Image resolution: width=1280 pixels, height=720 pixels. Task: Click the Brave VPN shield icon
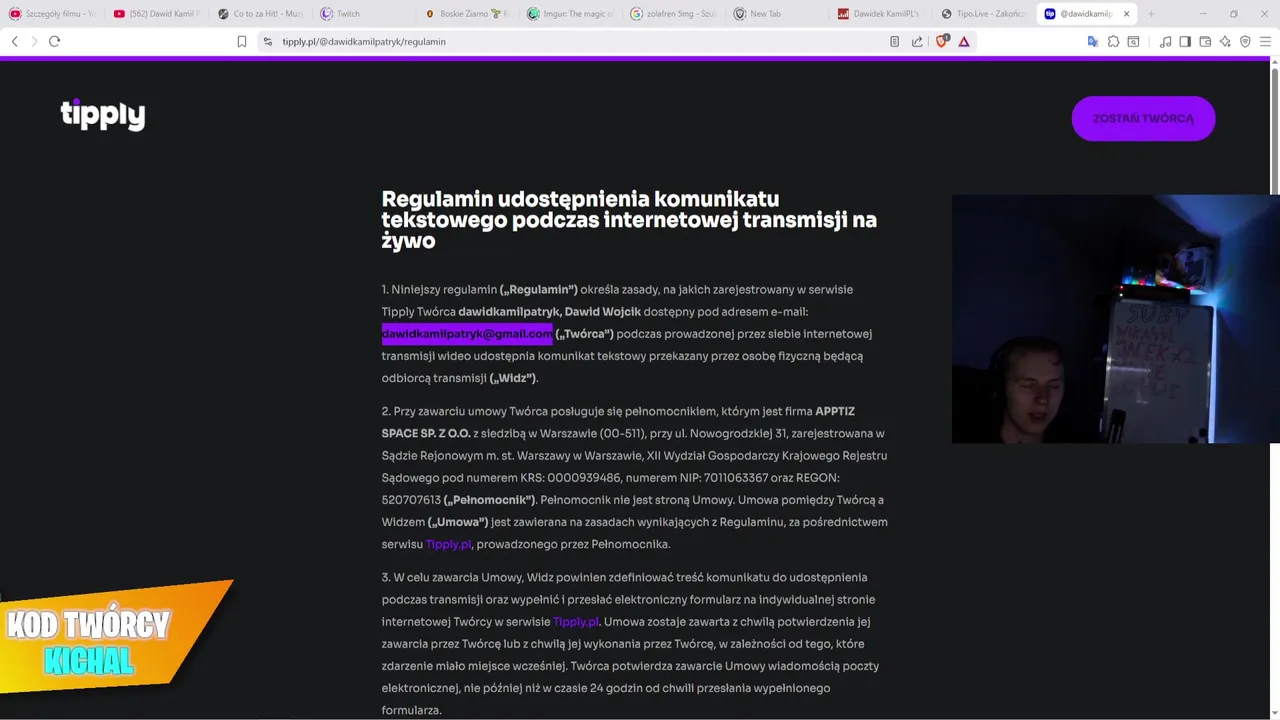[x=1245, y=41]
